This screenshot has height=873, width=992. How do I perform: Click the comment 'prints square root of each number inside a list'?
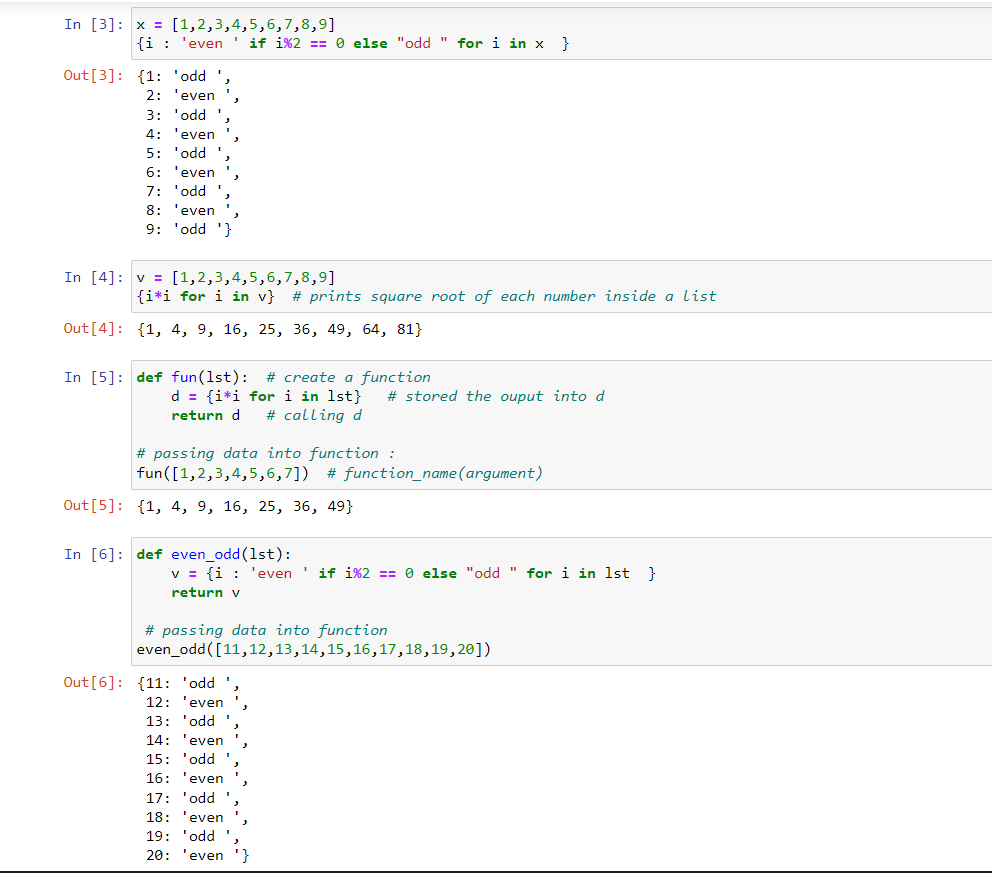[x=512, y=297]
